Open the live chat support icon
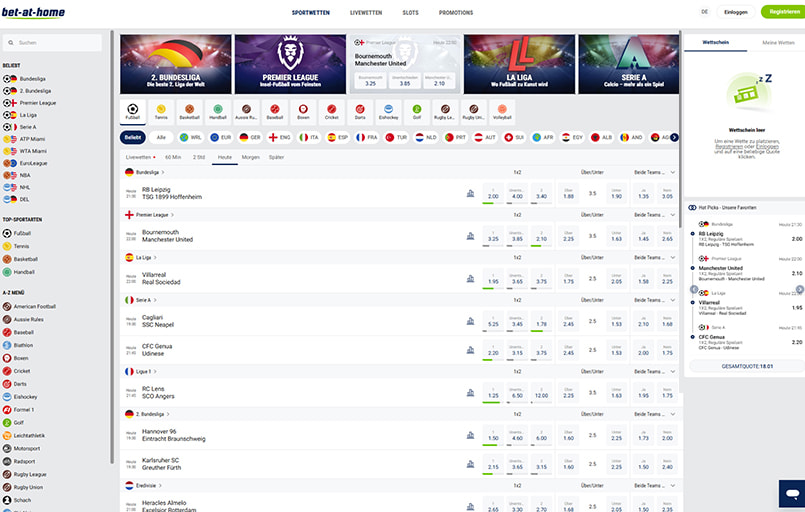Viewport: 805px width, 512px height. click(x=792, y=494)
